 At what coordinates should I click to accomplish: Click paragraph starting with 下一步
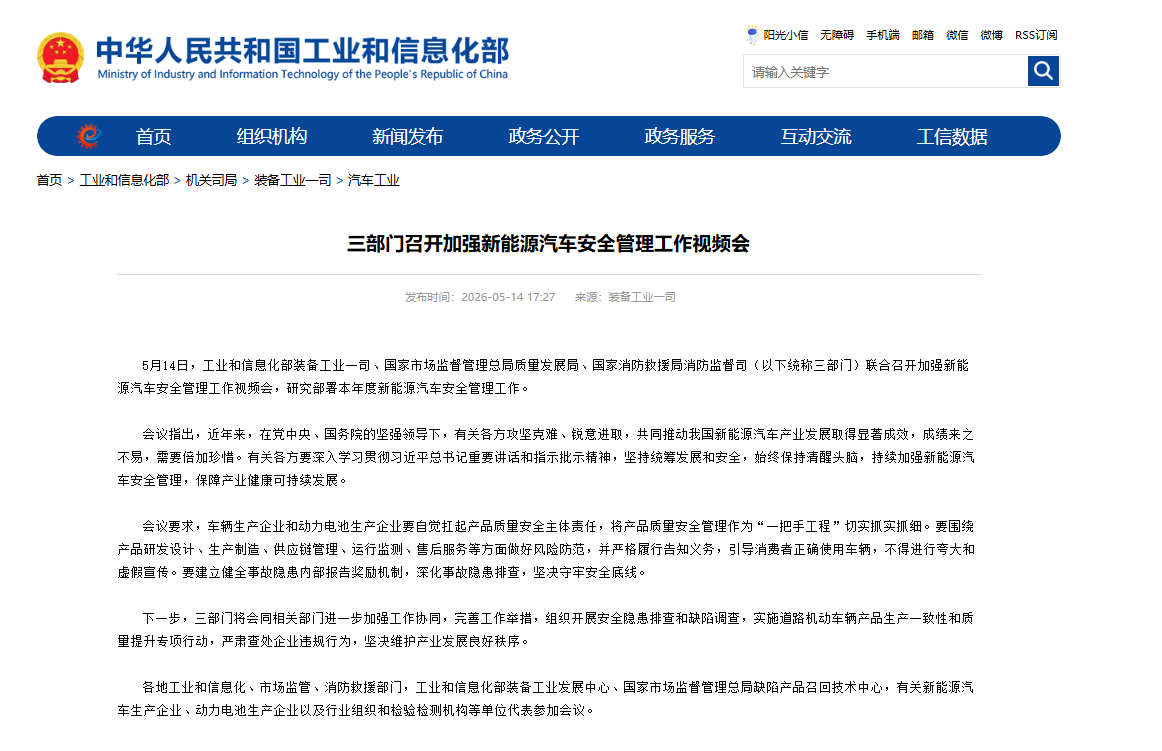(546, 629)
